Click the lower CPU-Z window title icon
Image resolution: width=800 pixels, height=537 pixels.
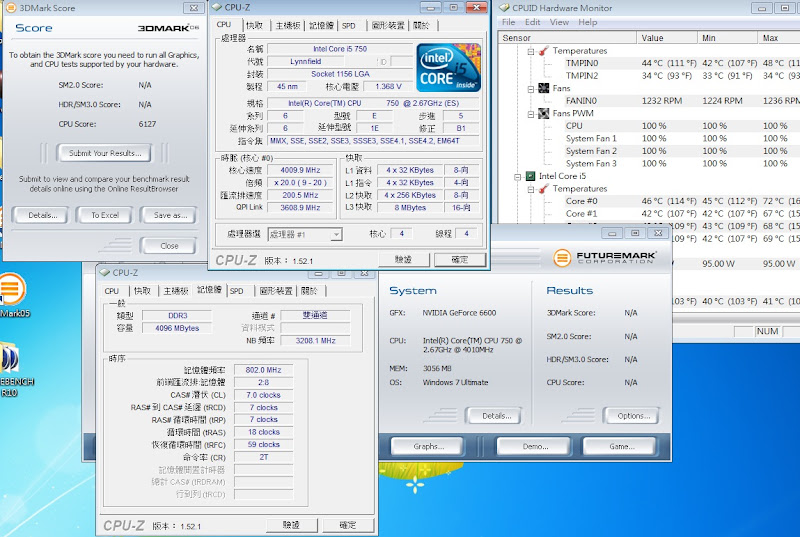(x=105, y=272)
